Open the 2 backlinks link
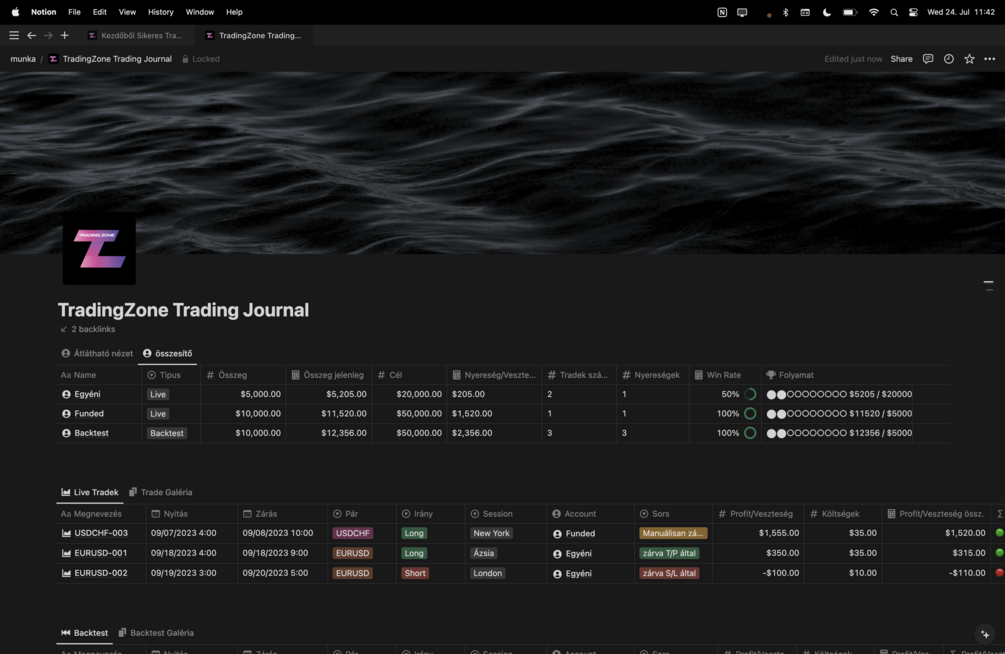Image resolution: width=1005 pixels, height=654 pixels. [88, 329]
